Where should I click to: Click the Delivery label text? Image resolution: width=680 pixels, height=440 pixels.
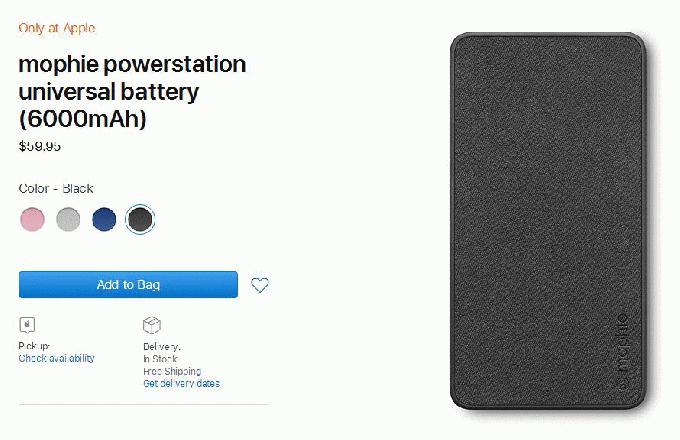coord(162,346)
